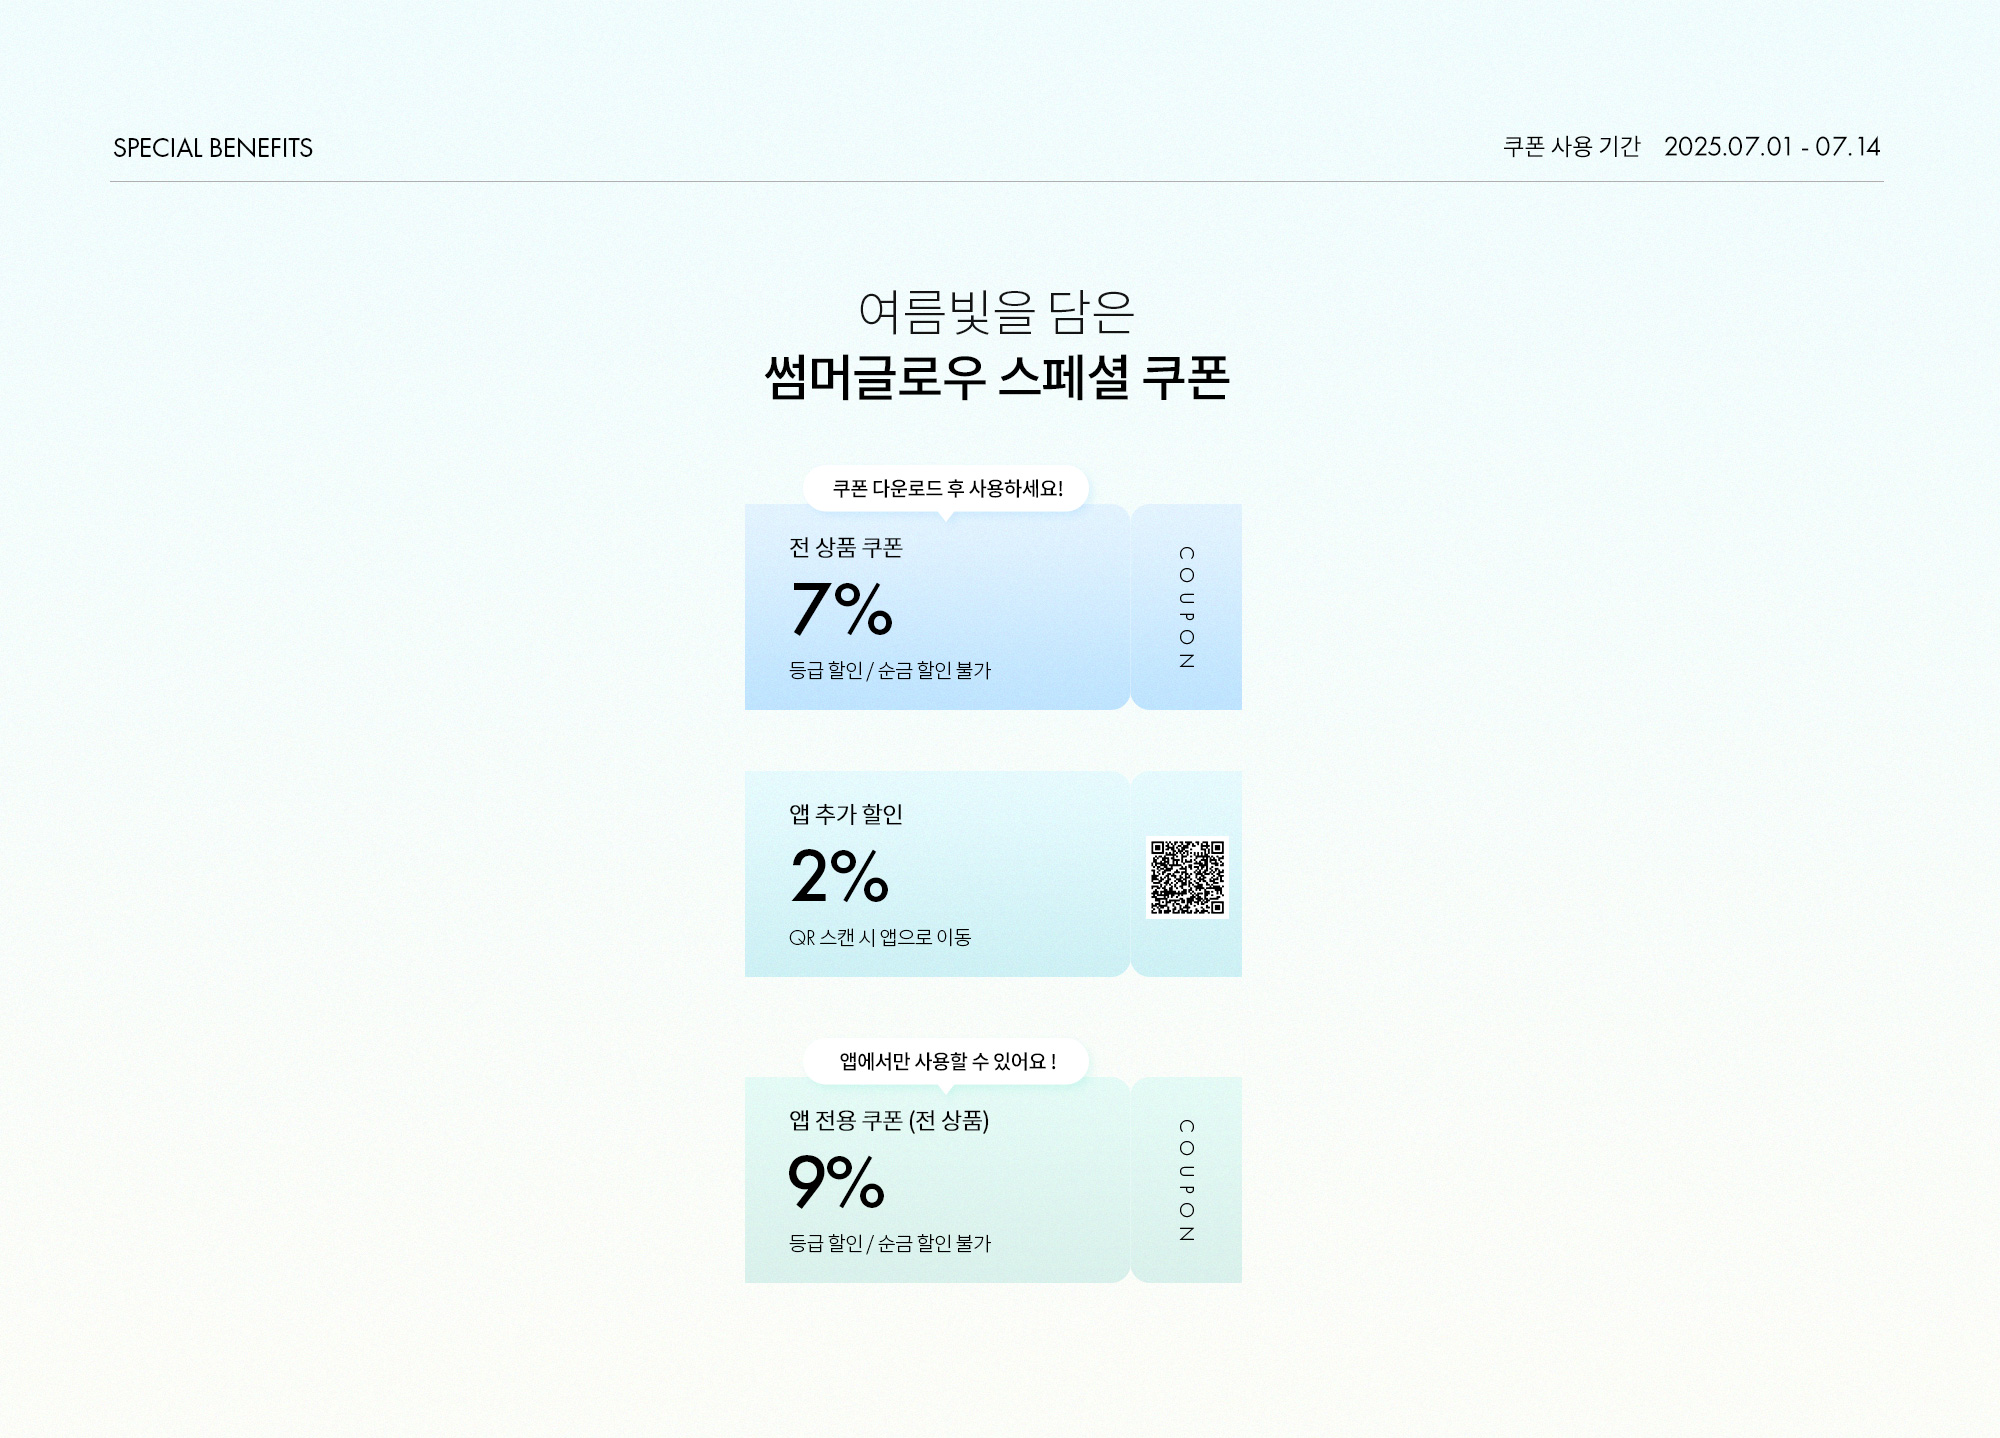Click the coupon start date 2025.07.01
Screen dimensions: 2000x1438
click(1728, 147)
